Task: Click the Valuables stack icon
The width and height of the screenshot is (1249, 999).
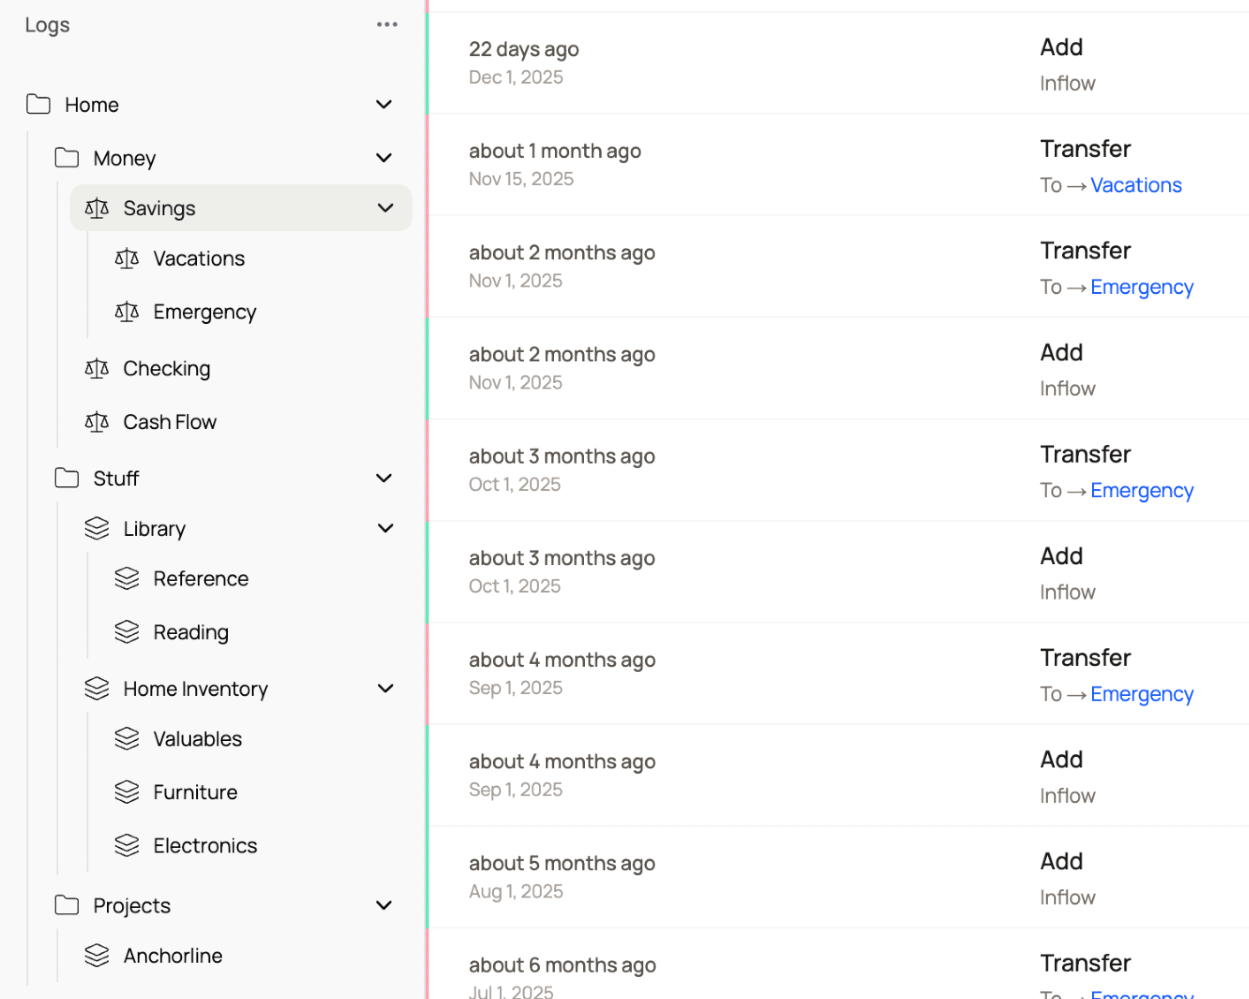Action: click(x=127, y=738)
